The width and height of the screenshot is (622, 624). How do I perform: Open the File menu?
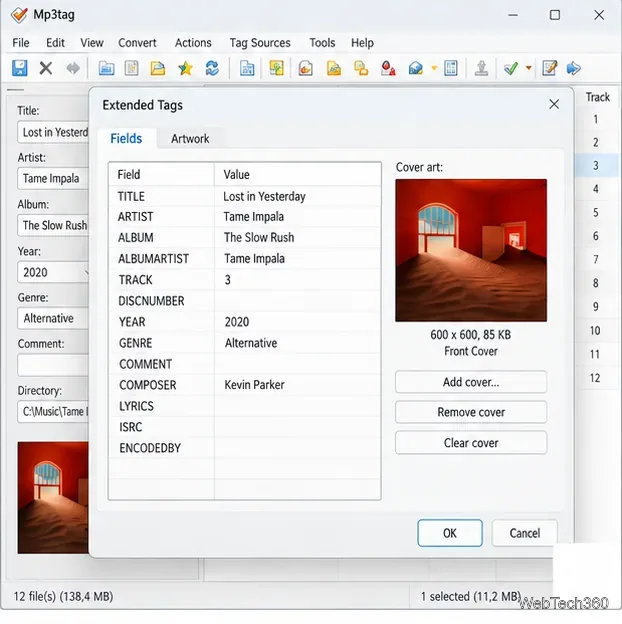(21, 43)
